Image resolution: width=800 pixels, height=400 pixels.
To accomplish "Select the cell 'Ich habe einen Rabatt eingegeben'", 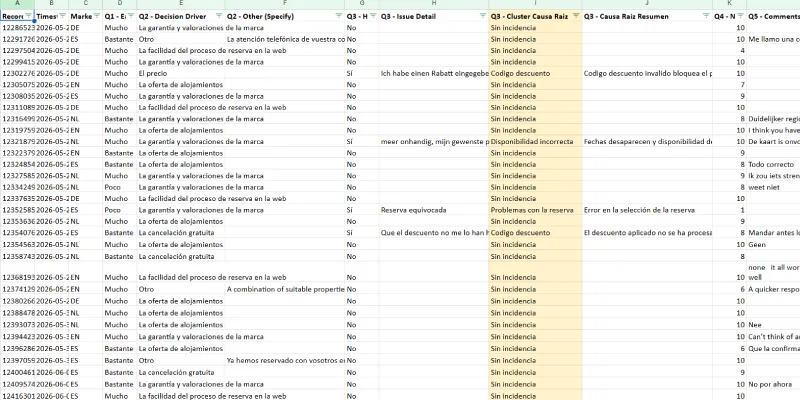I will 434,73.
